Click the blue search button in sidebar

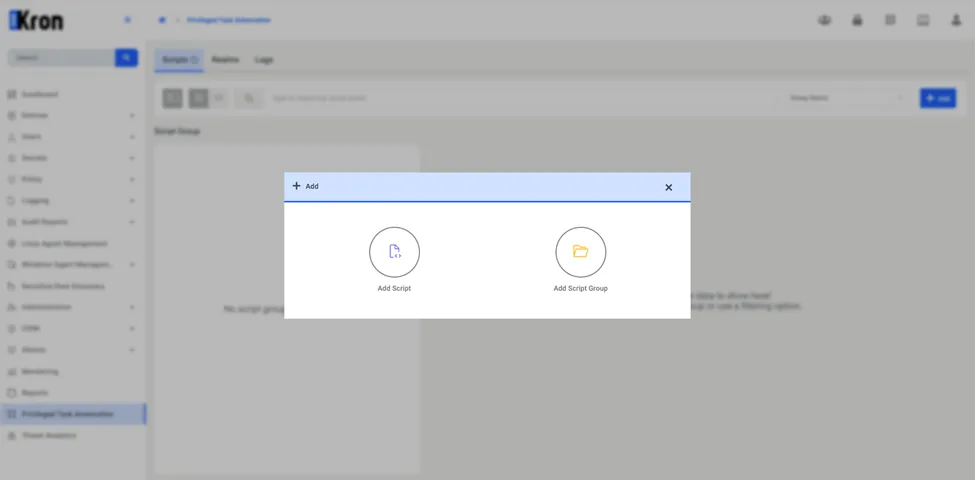tap(126, 58)
